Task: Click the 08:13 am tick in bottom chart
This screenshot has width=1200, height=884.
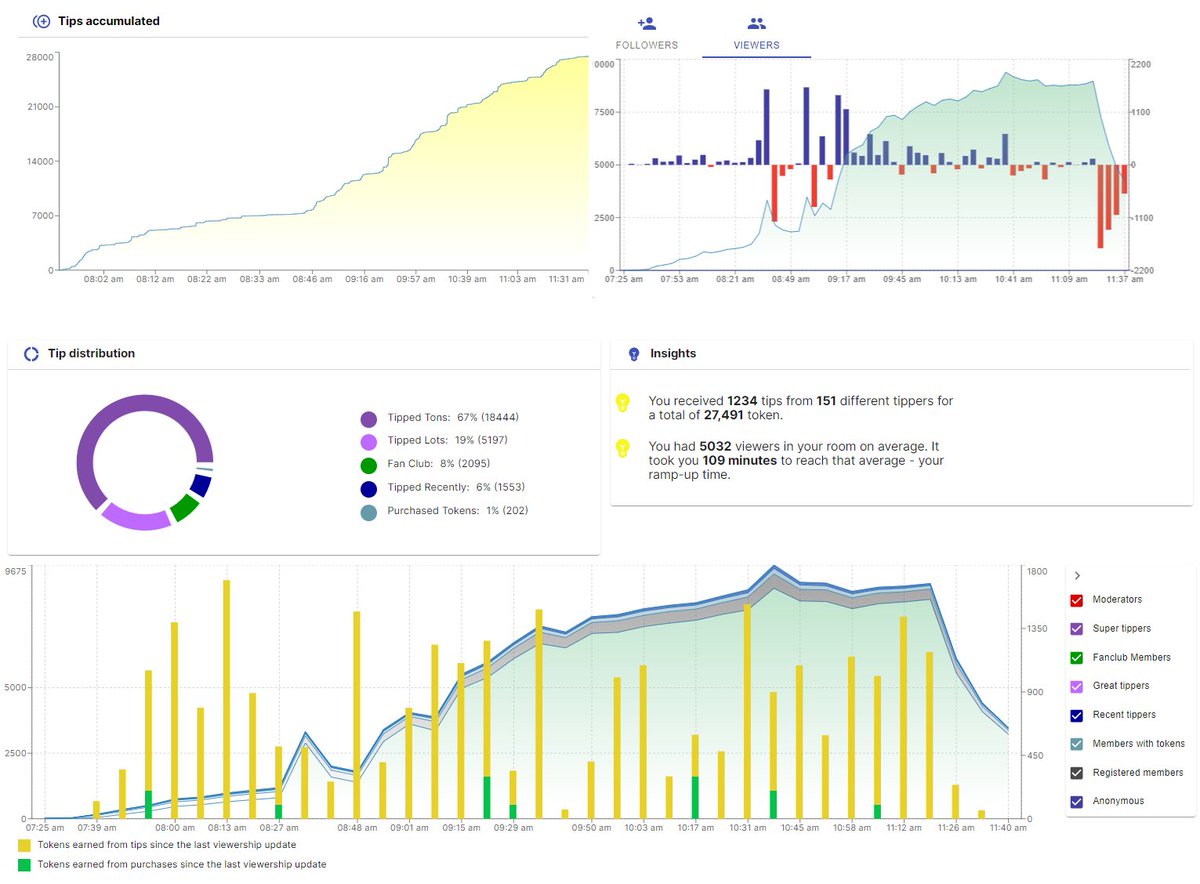Action: click(x=227, y=828)
